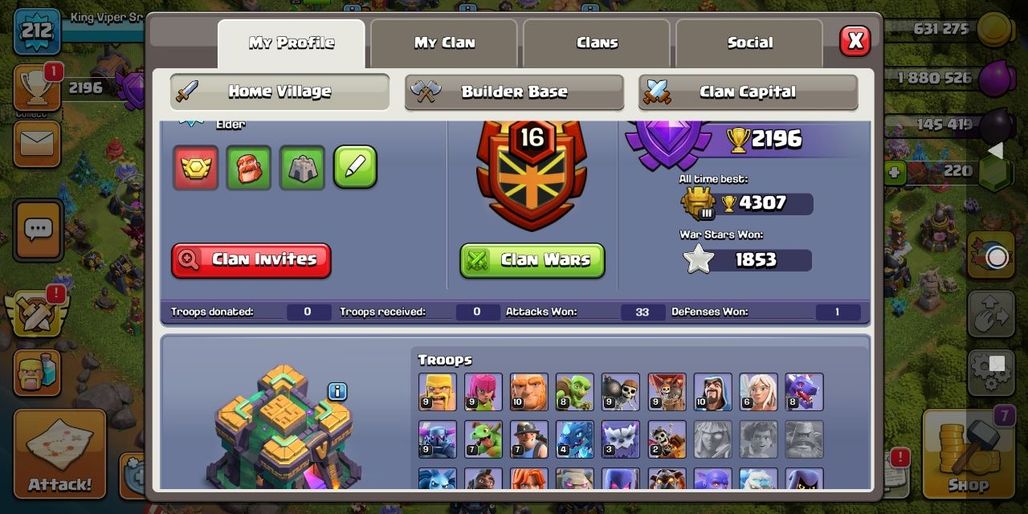Toggle the green castle label
Screen dimensions: 1028x514
302,167
